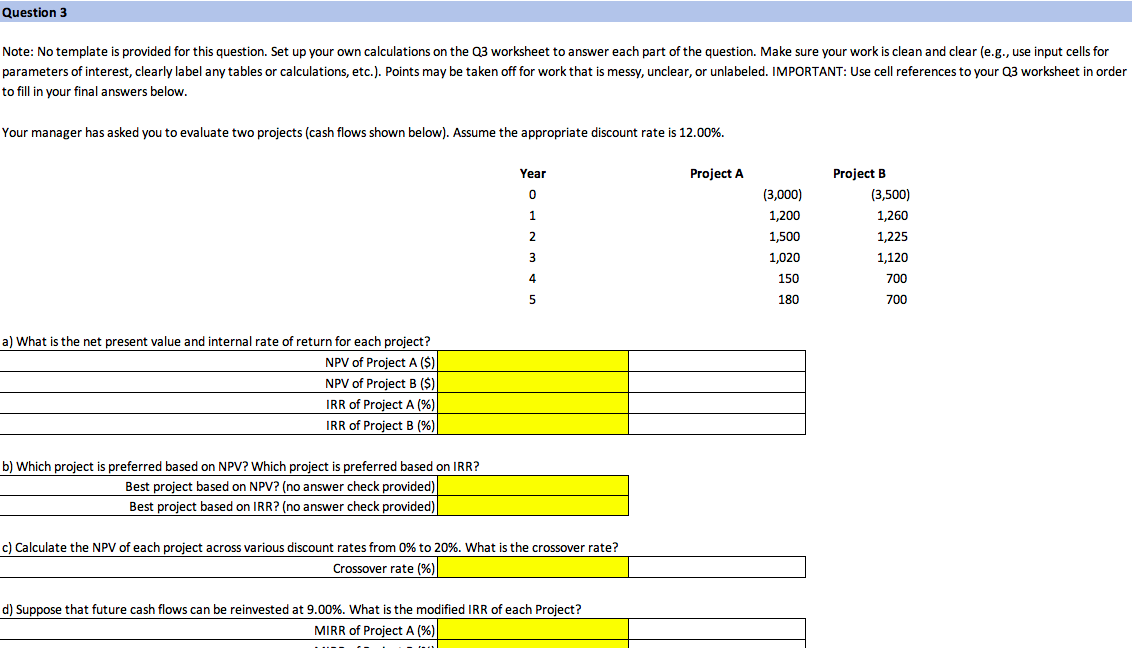
Task: Select Project A cash flow 1,020
Action: (x=784, y=257)
